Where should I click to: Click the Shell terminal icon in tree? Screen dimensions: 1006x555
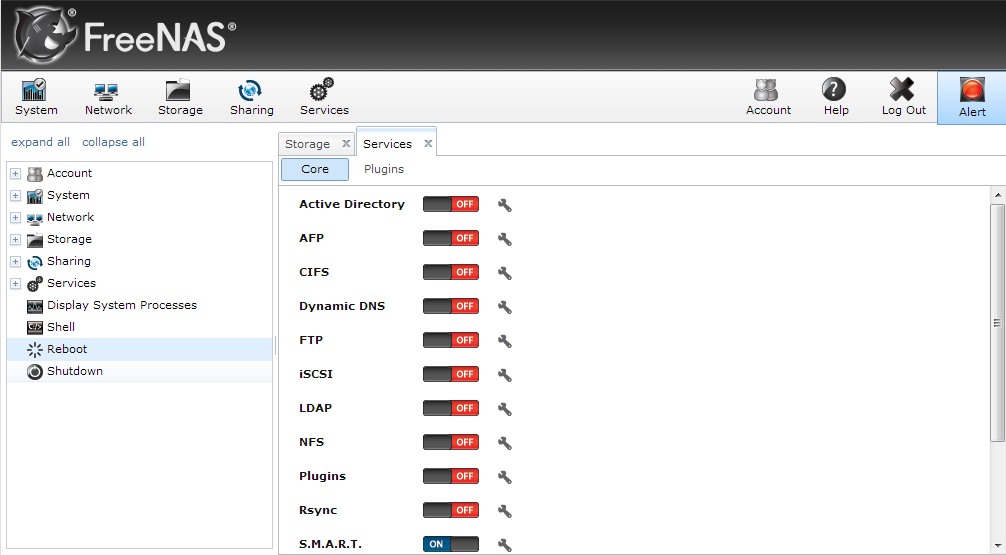tap(35, 327)
